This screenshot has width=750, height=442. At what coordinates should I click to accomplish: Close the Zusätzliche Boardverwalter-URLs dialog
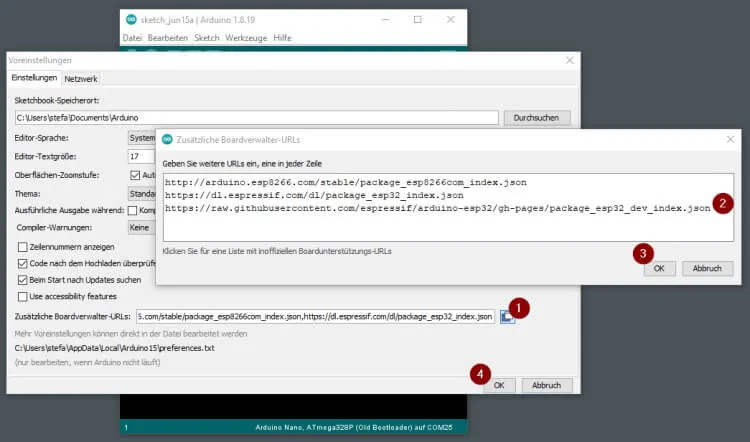pyautogui.click(x=730, y=139)
